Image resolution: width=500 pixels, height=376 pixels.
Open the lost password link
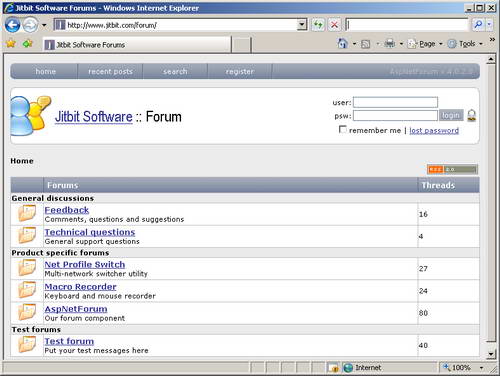[434, 130]
